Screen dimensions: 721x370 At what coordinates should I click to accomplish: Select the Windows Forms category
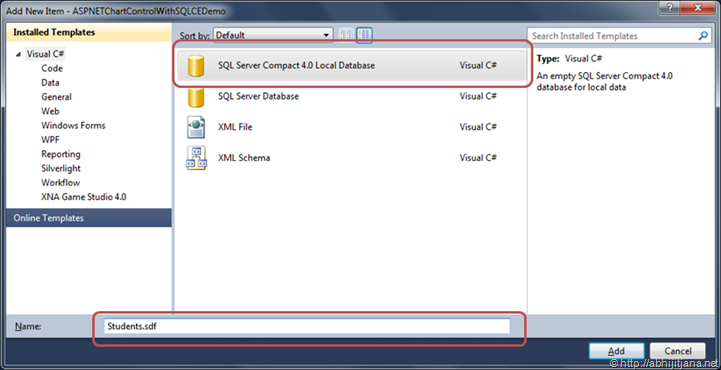coord(73,125)
